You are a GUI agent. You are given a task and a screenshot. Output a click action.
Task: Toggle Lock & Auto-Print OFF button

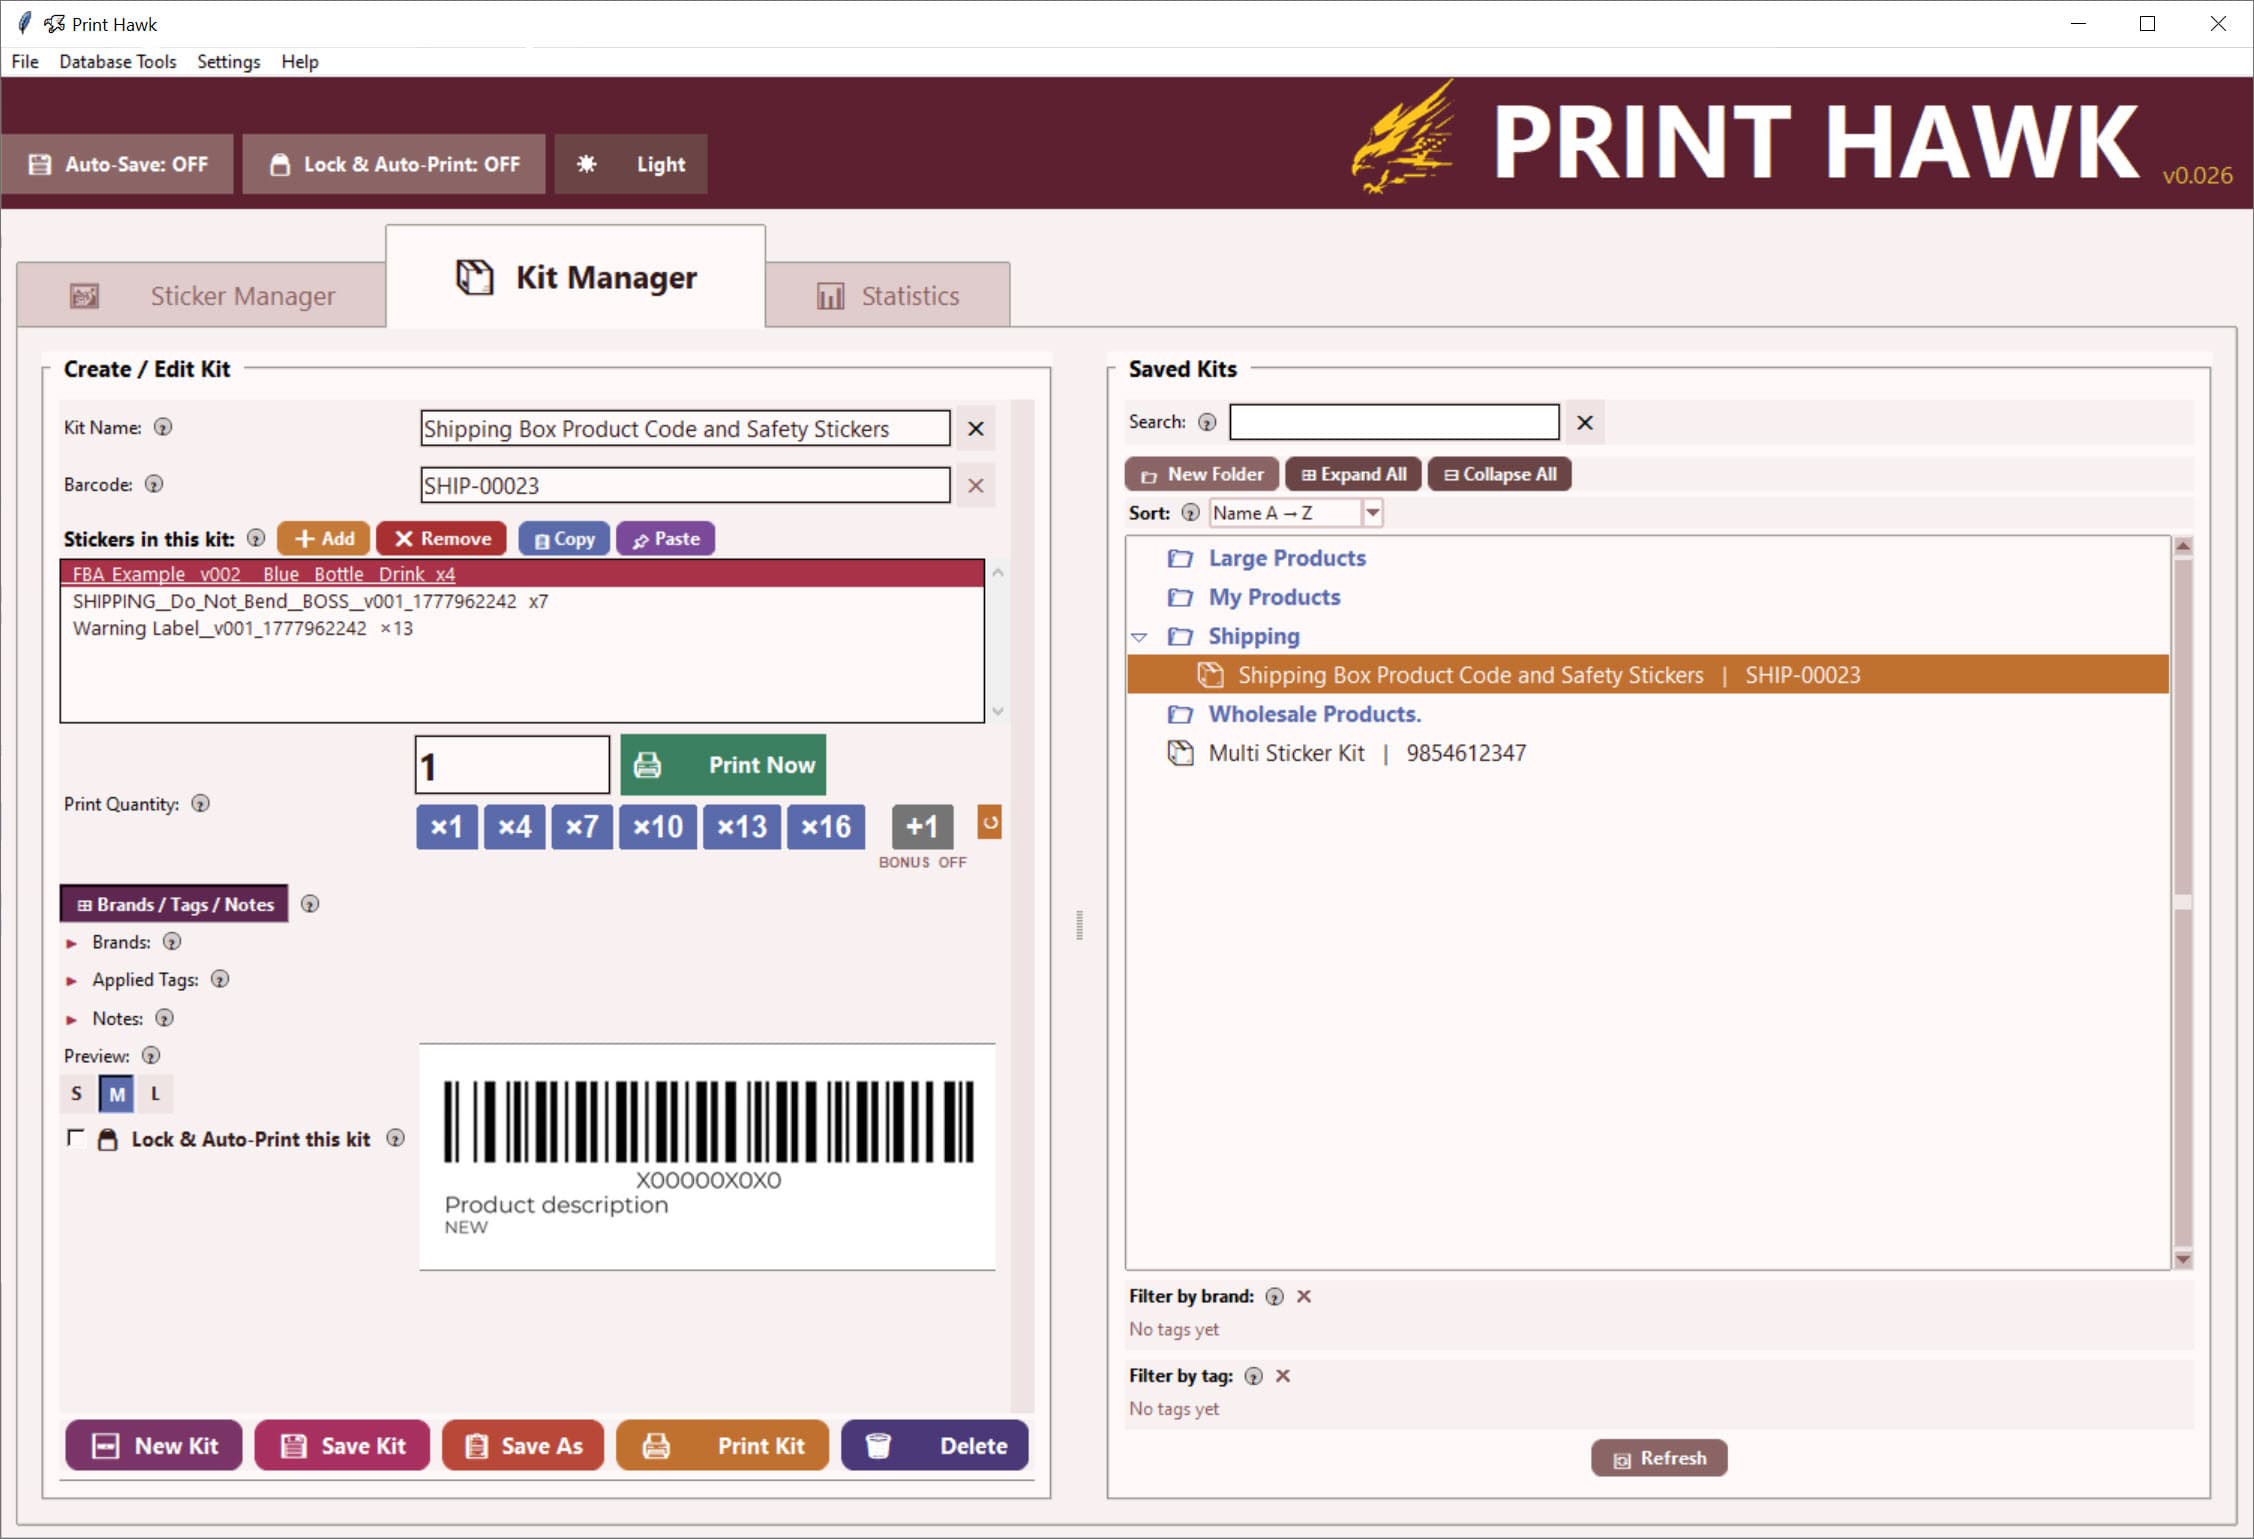pyautogui.click(x=394, y=164)
